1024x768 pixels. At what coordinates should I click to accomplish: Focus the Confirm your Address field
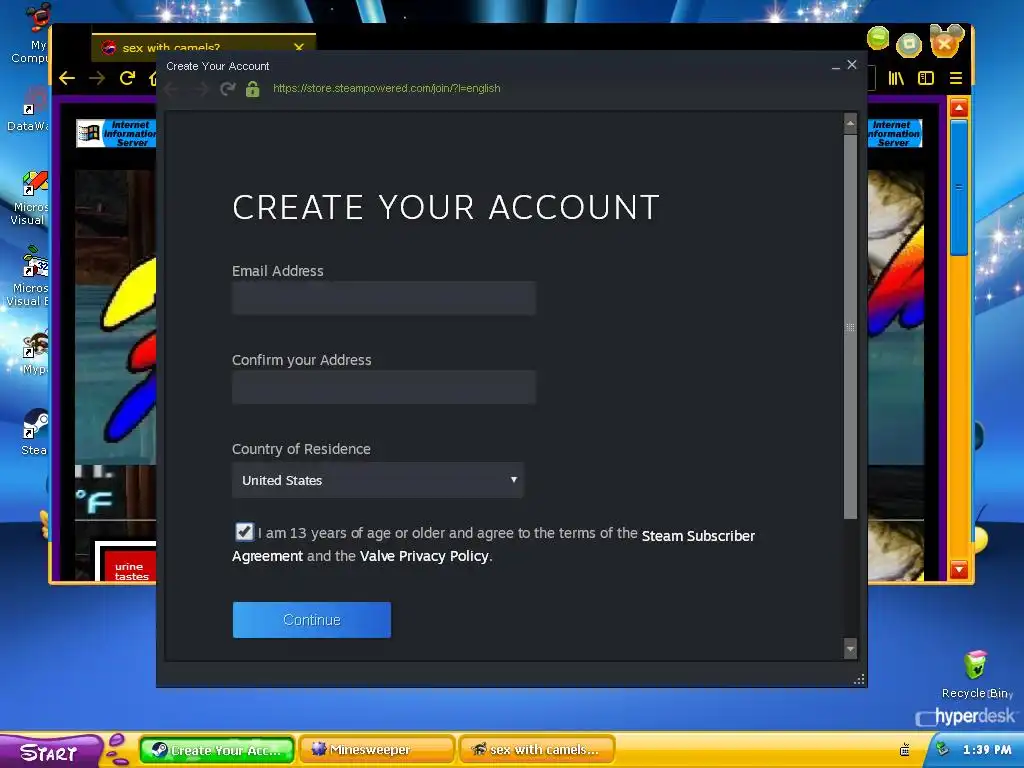click(384, 387)
